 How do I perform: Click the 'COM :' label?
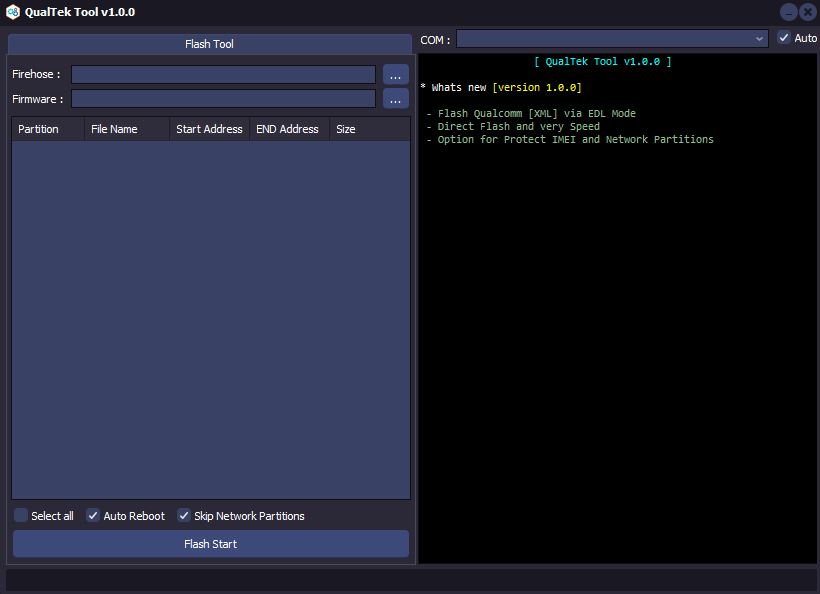[435, 40]
